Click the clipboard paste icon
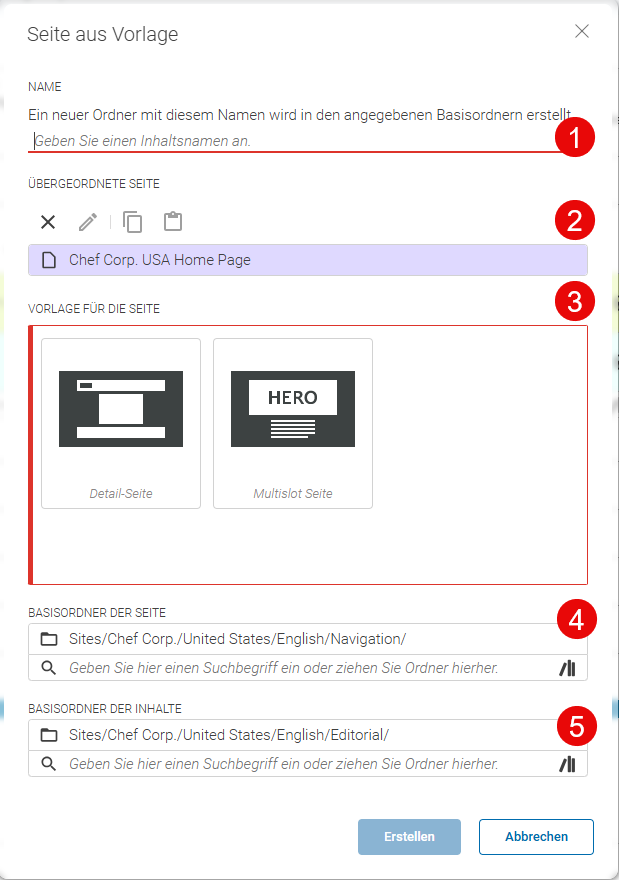This screenshot has height=880, width=619. pos(173,221)
